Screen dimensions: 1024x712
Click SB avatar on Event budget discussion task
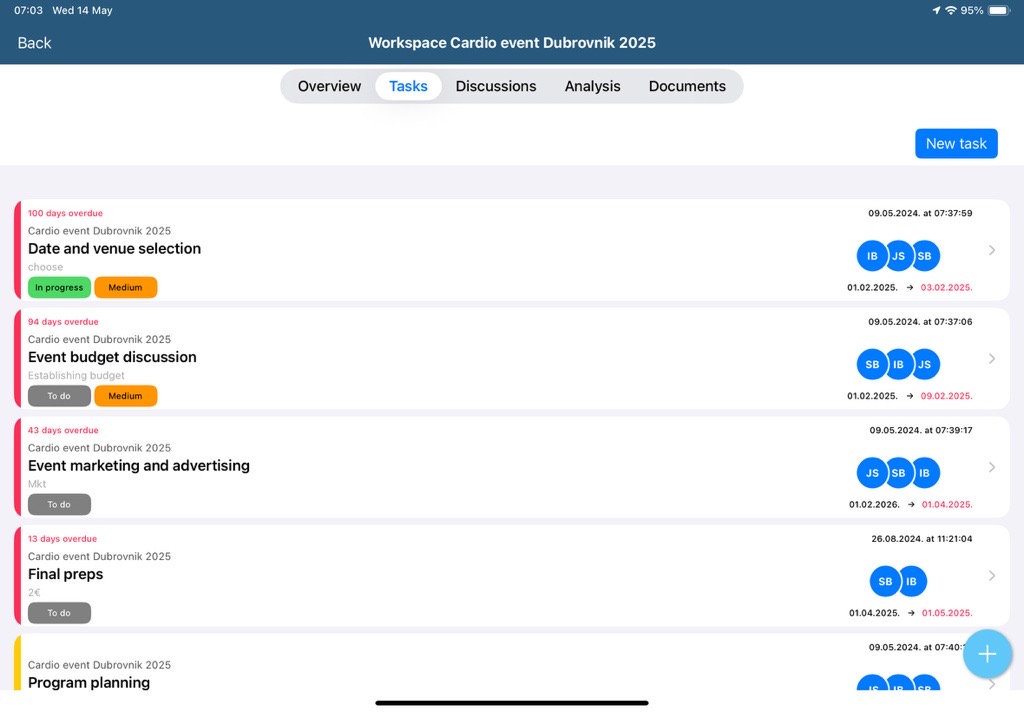(x=871, y=365)
